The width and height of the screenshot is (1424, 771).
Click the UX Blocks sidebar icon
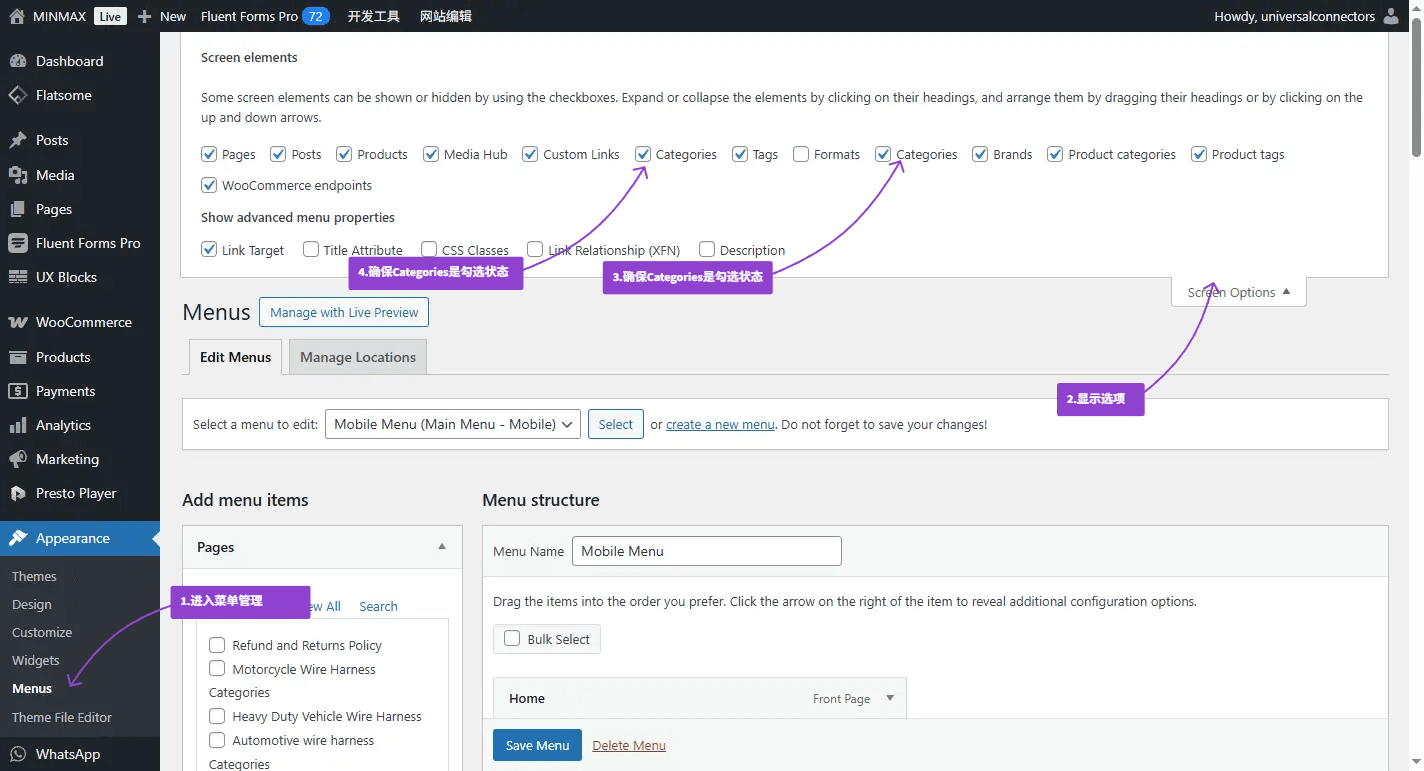[x=17, y=278]
